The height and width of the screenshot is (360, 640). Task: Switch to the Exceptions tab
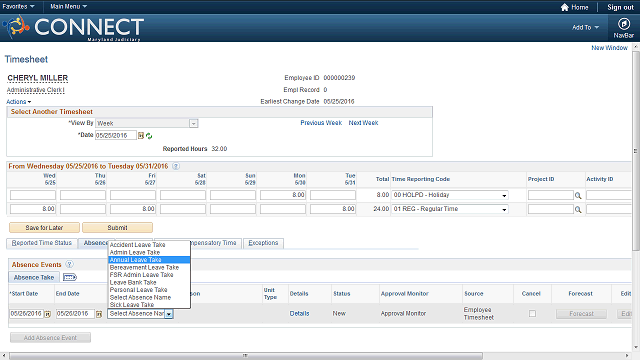click(263, 243)
